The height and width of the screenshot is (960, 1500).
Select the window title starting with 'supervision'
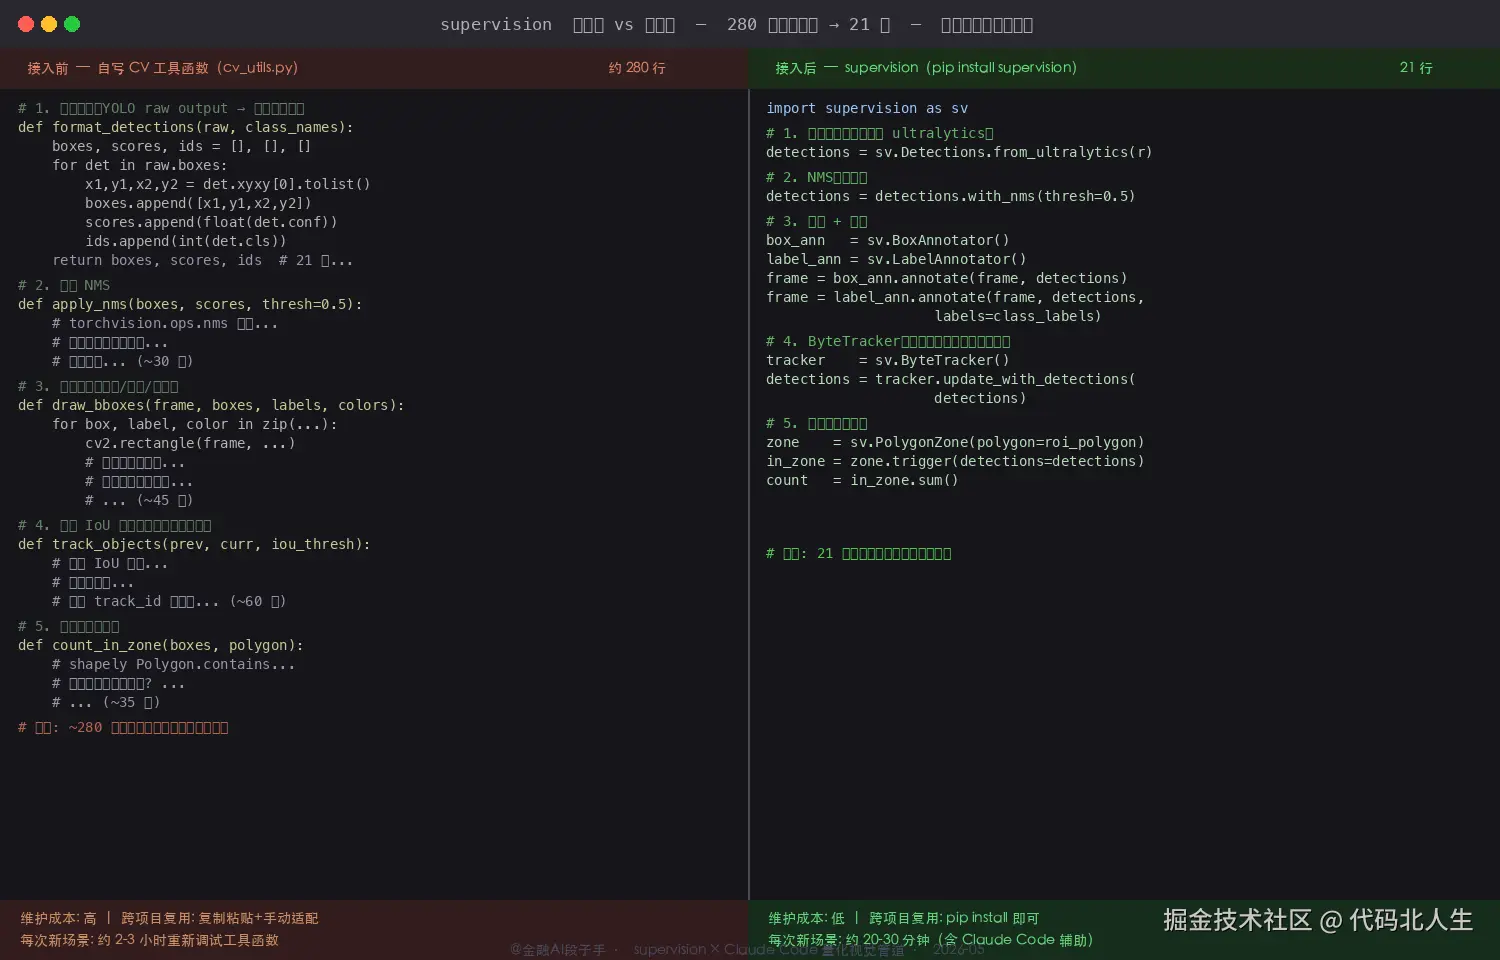736,24
